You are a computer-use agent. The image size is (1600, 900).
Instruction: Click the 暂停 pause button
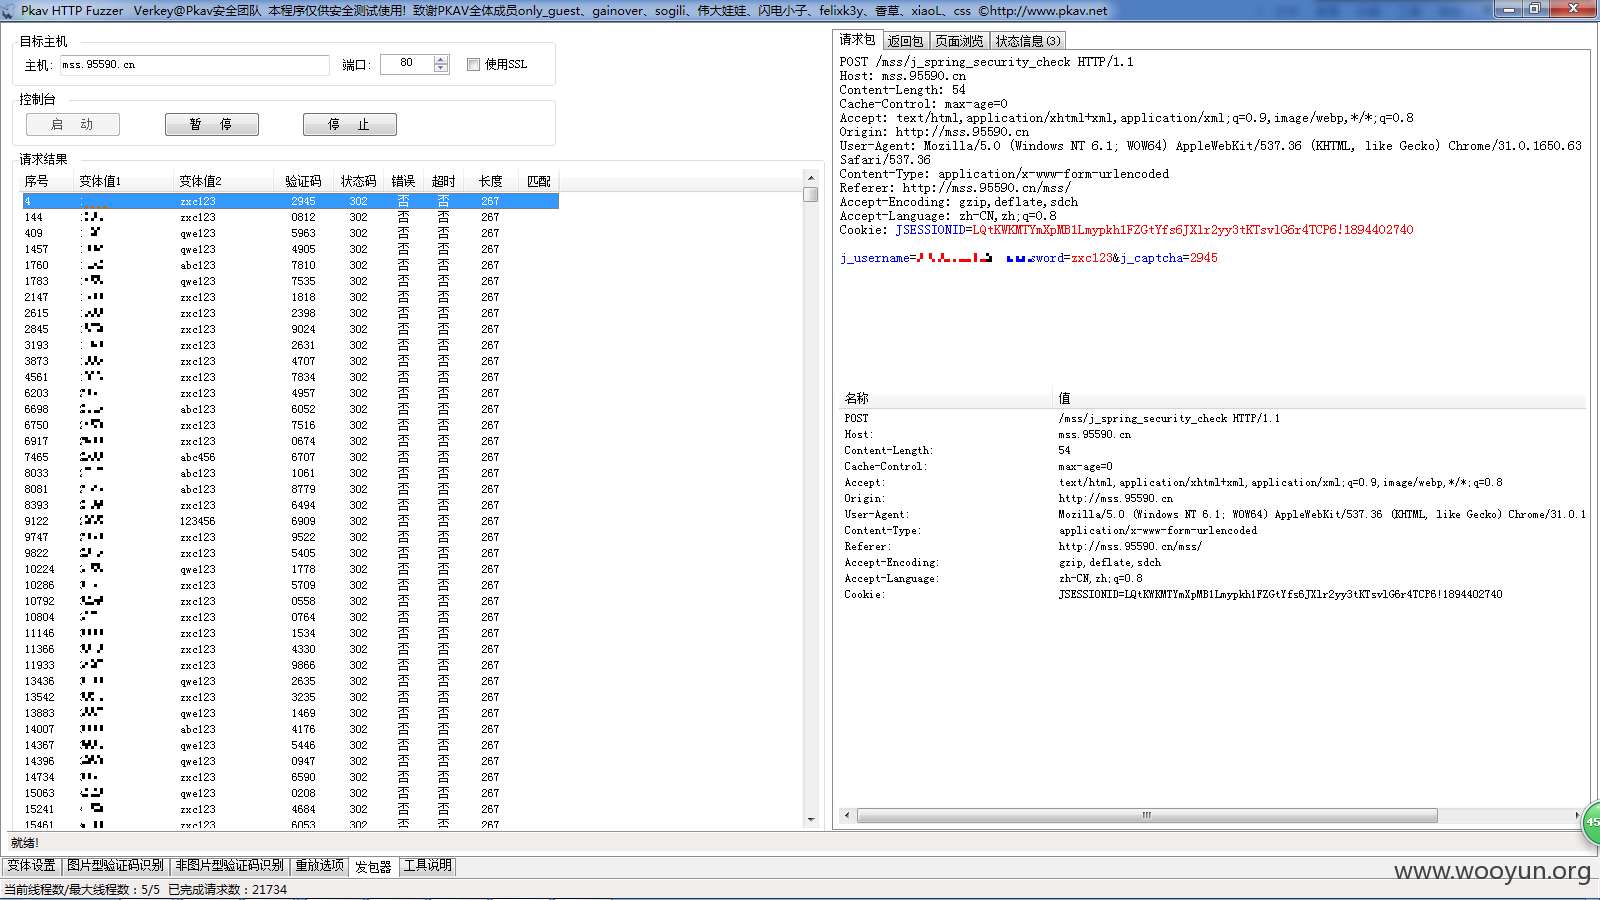[212, 124]
